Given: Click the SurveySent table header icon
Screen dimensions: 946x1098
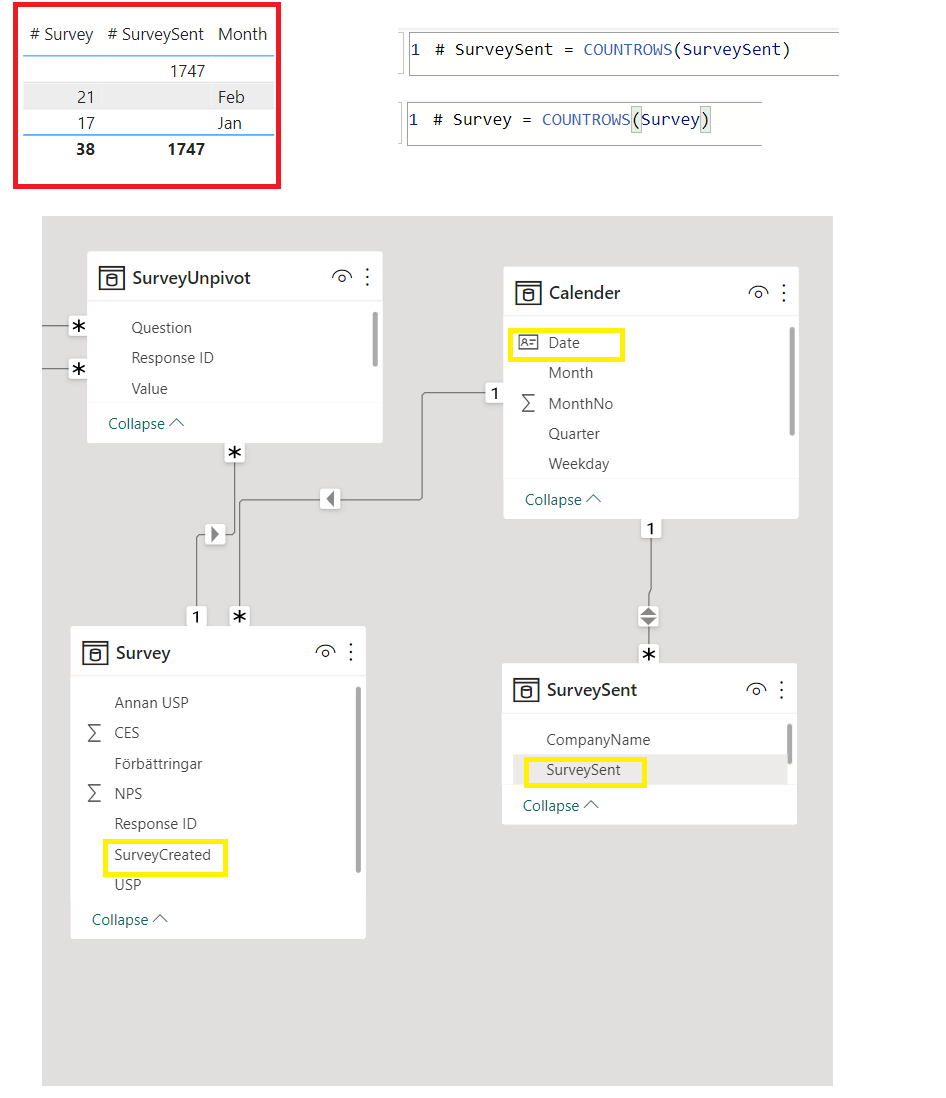Looking at the screenshot, I should point(526,690).
